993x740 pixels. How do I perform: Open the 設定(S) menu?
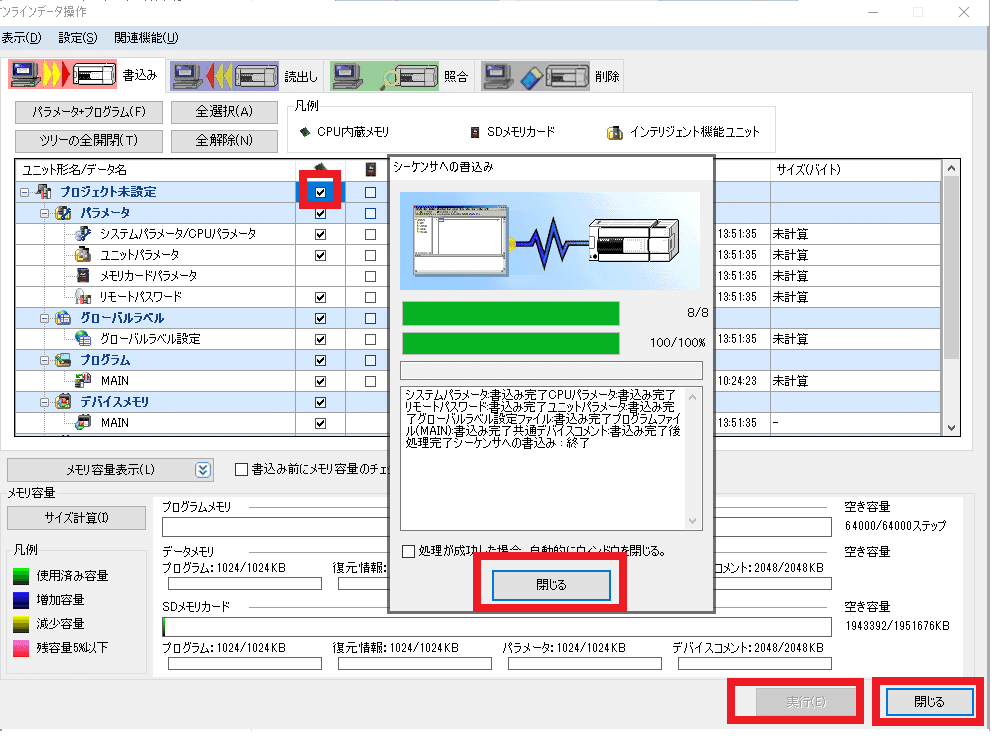pos(78,37)
